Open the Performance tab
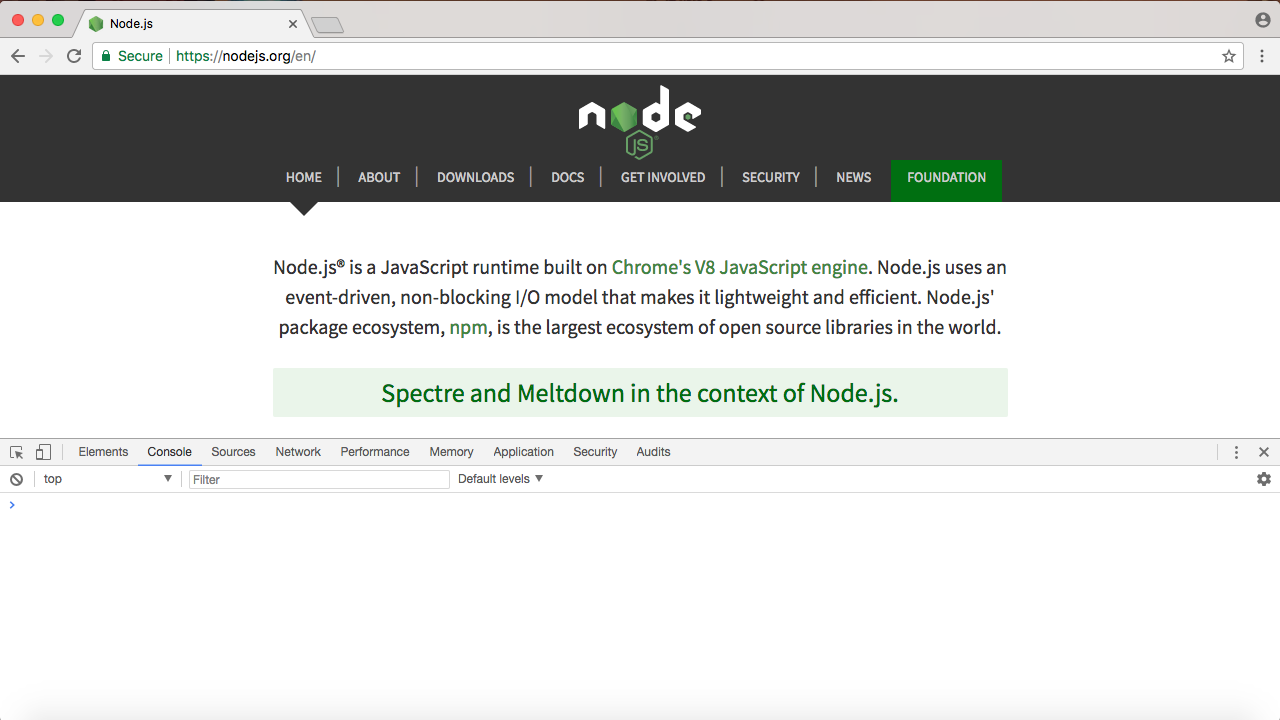This screenshot has width=1280, height=720. pyautogui.click(x=375, y=452)
